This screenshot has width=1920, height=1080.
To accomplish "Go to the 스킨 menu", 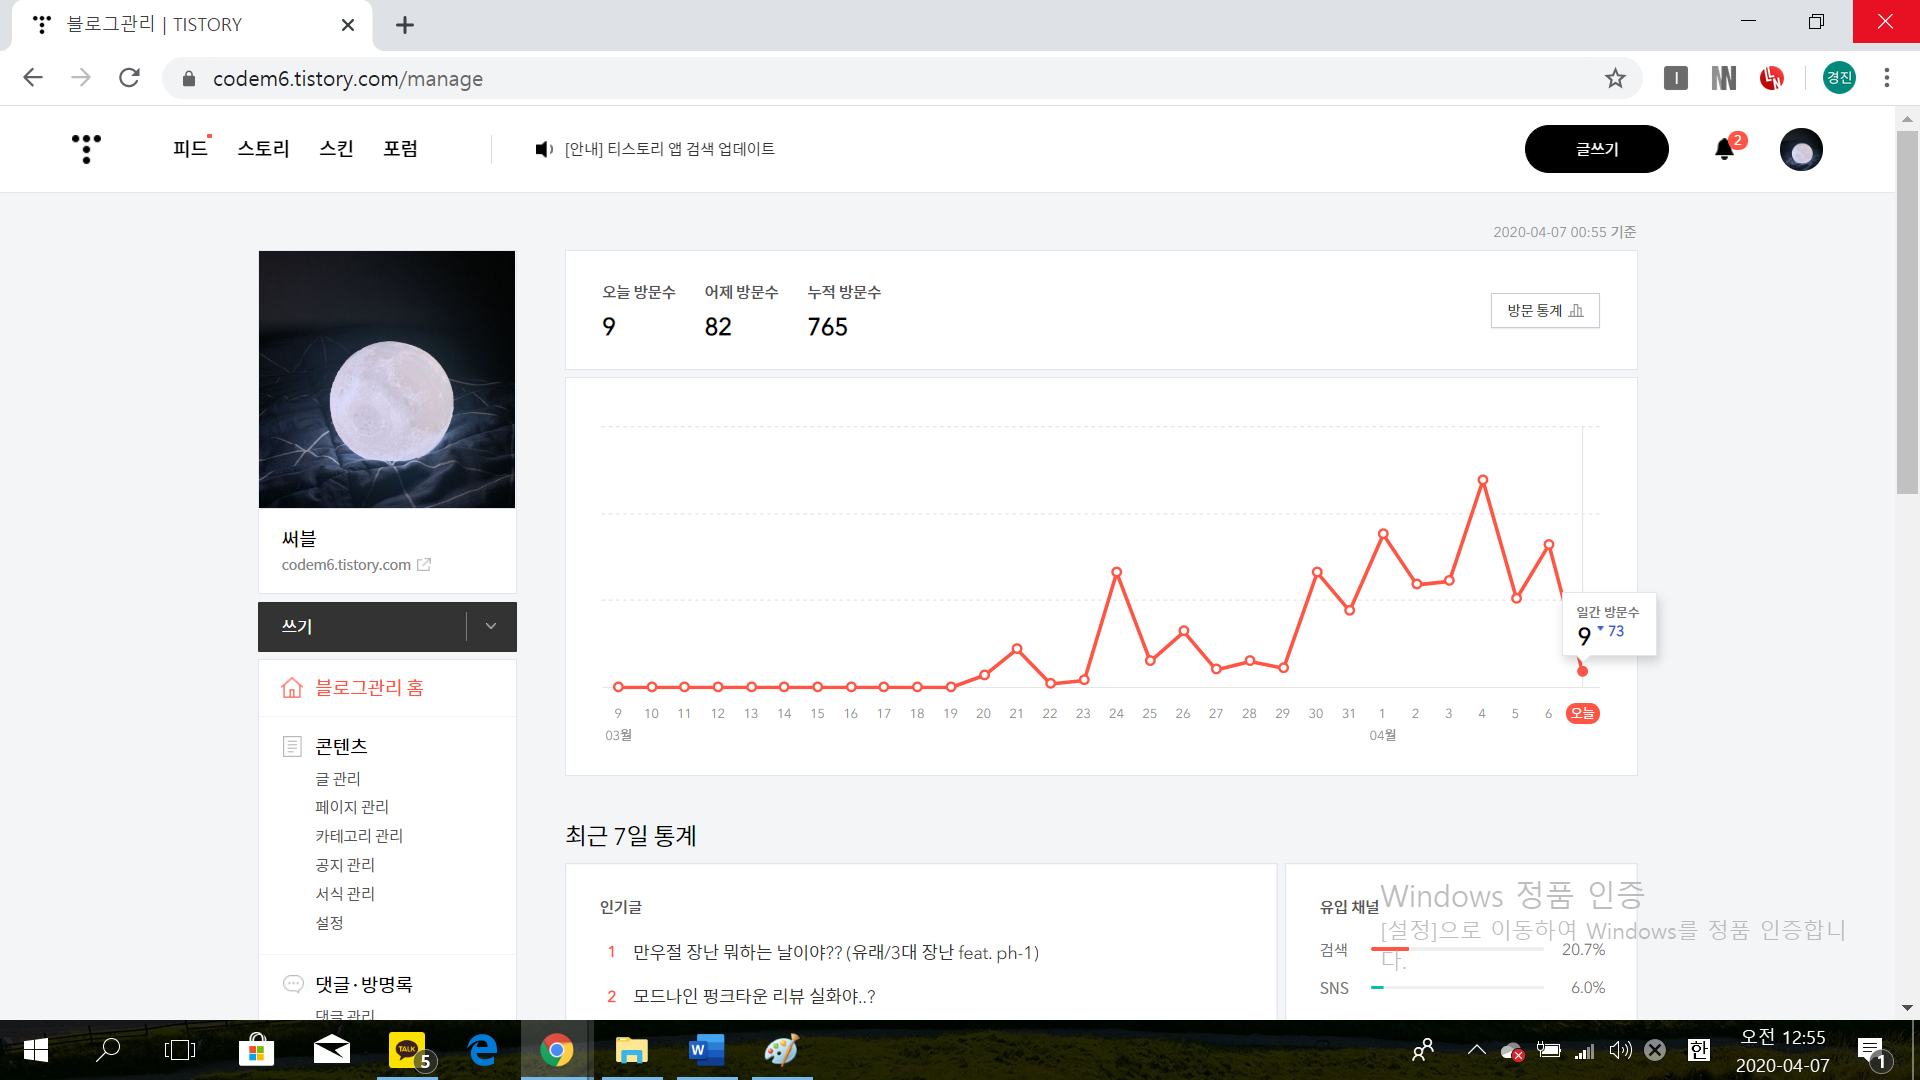I will tap(336, 149).
